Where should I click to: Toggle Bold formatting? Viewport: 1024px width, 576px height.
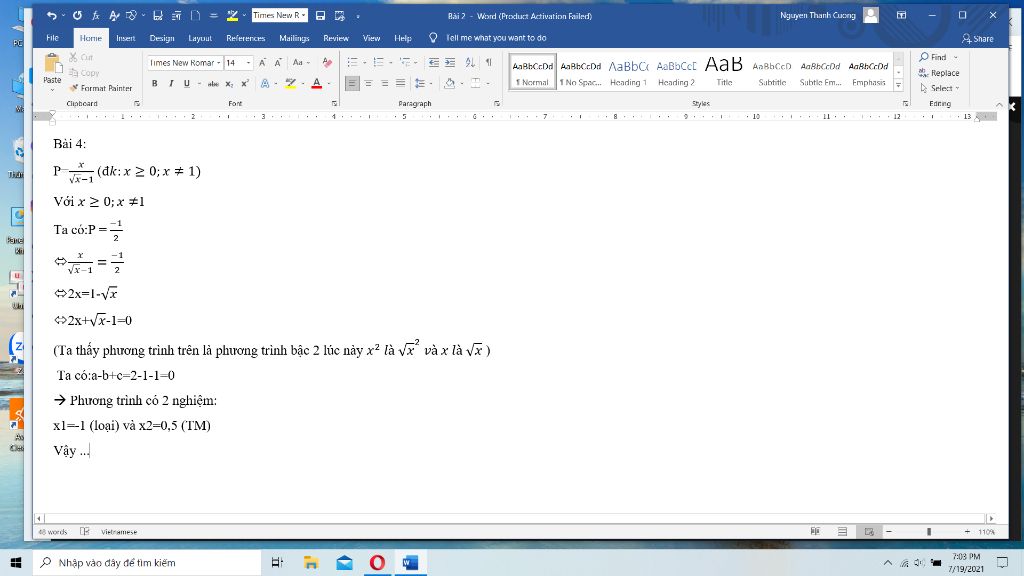[x=155, y=84]
